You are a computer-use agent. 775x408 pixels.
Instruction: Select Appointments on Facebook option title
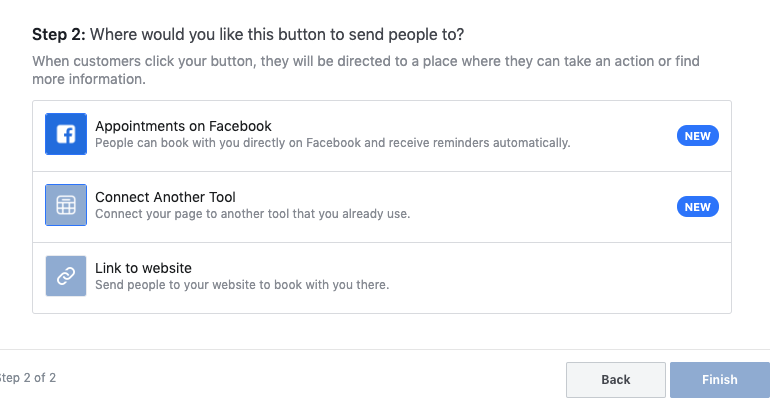click(x=183, y=126)
